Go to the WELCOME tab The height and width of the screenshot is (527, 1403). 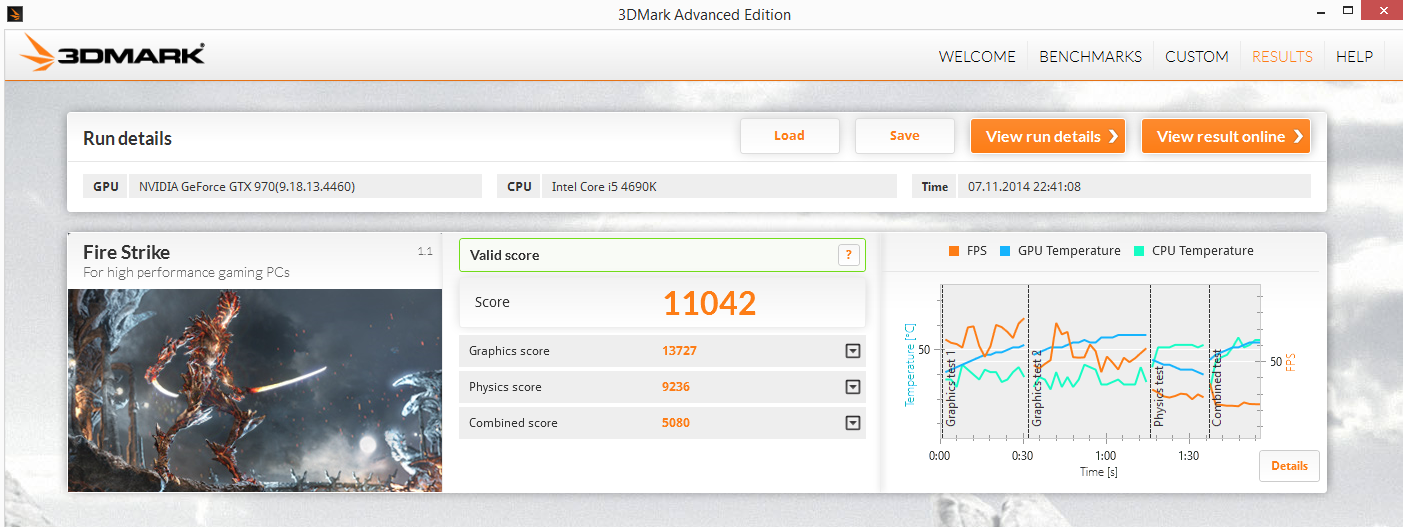[x=977, y=56]
